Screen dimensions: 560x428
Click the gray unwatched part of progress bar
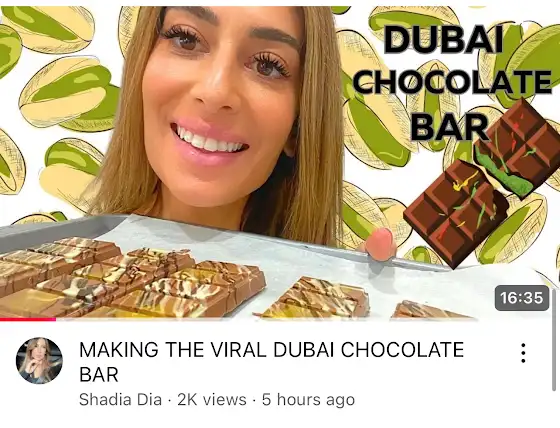click(x=304, y=319)
